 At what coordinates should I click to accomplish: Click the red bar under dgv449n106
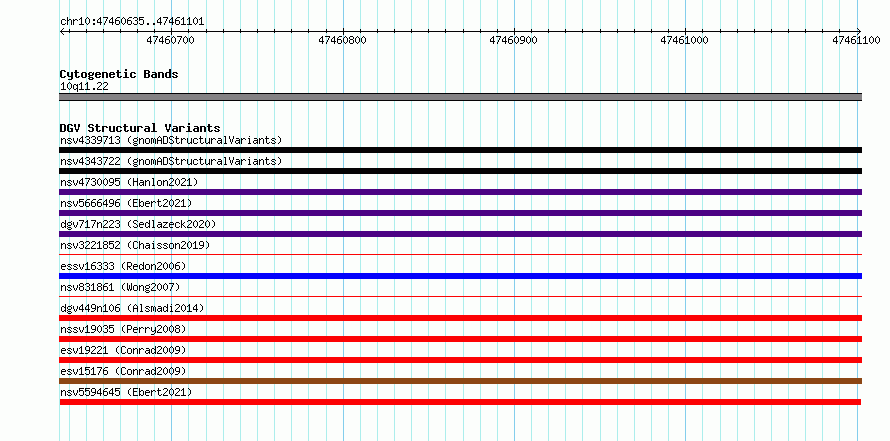tap(460, 318)
